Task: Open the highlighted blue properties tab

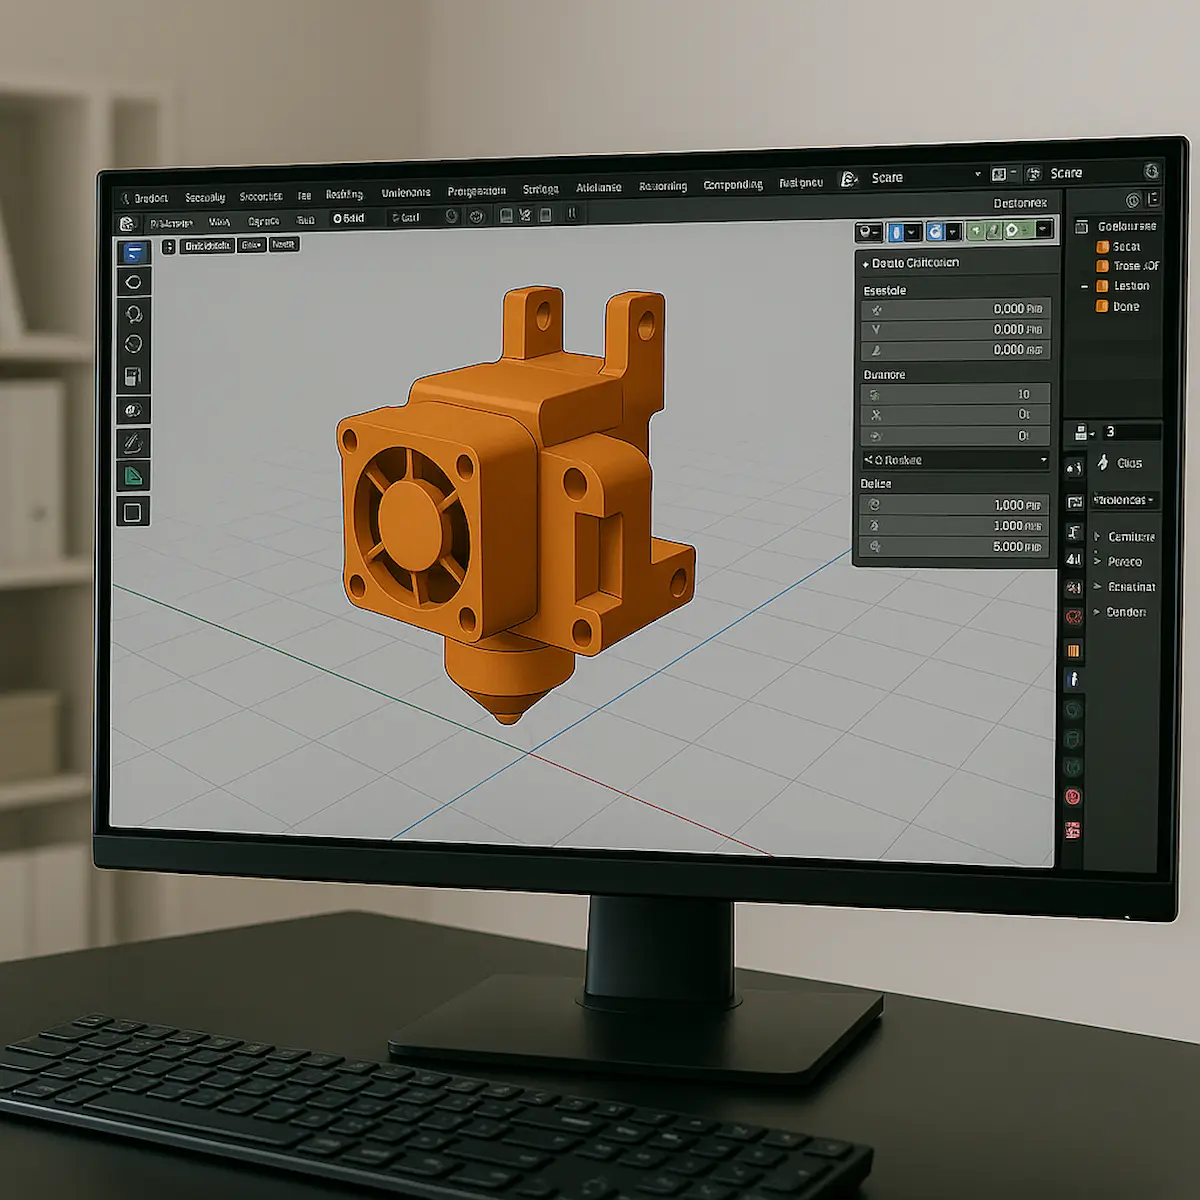Action: 1074,679
